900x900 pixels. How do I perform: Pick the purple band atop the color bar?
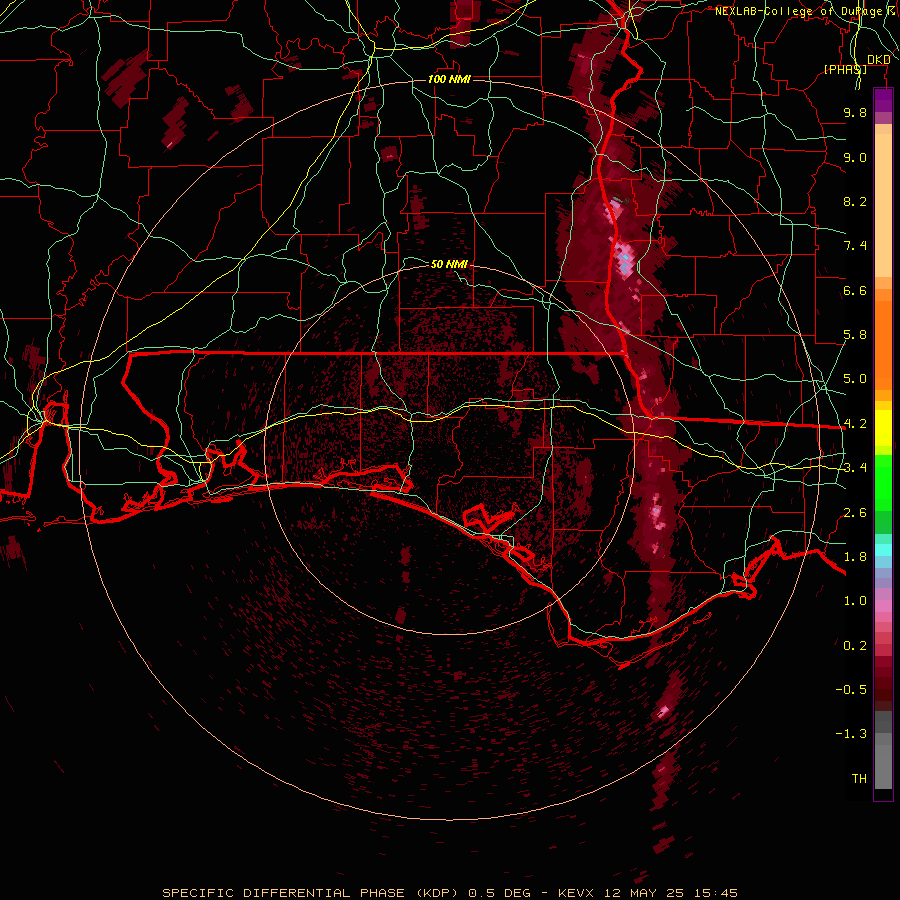click(883, 101)
